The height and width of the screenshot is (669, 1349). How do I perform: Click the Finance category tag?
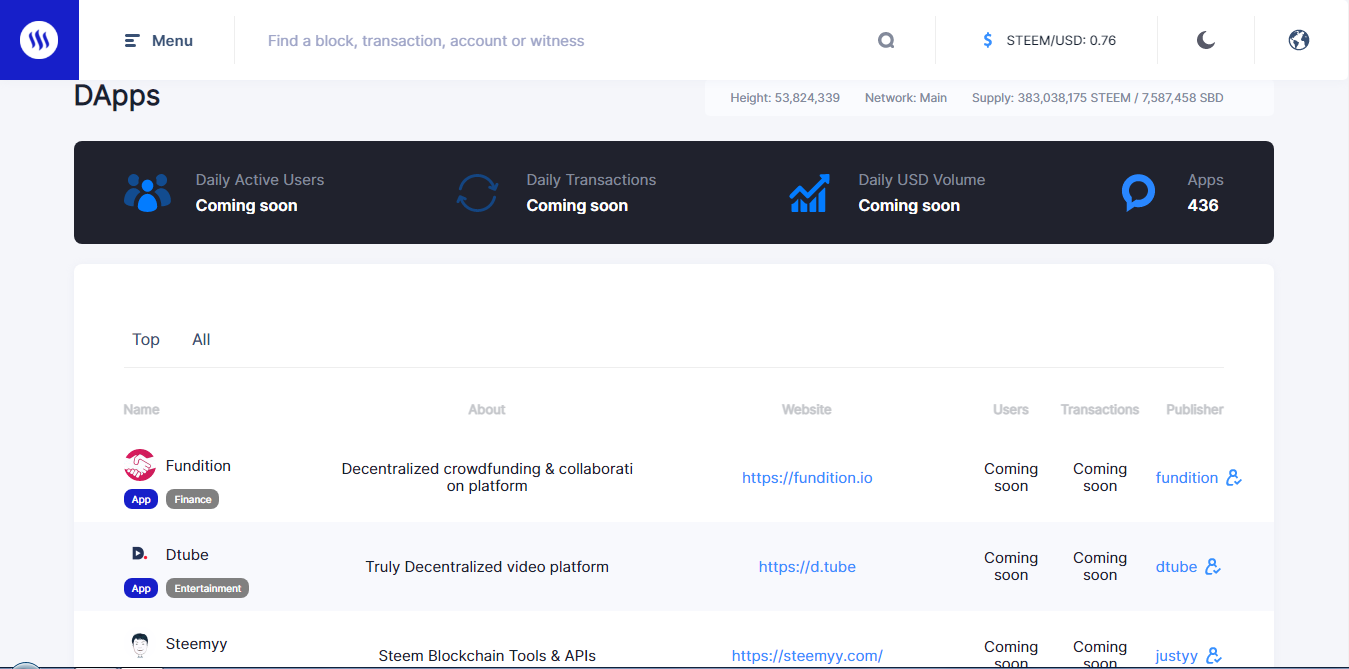[192, 499]
